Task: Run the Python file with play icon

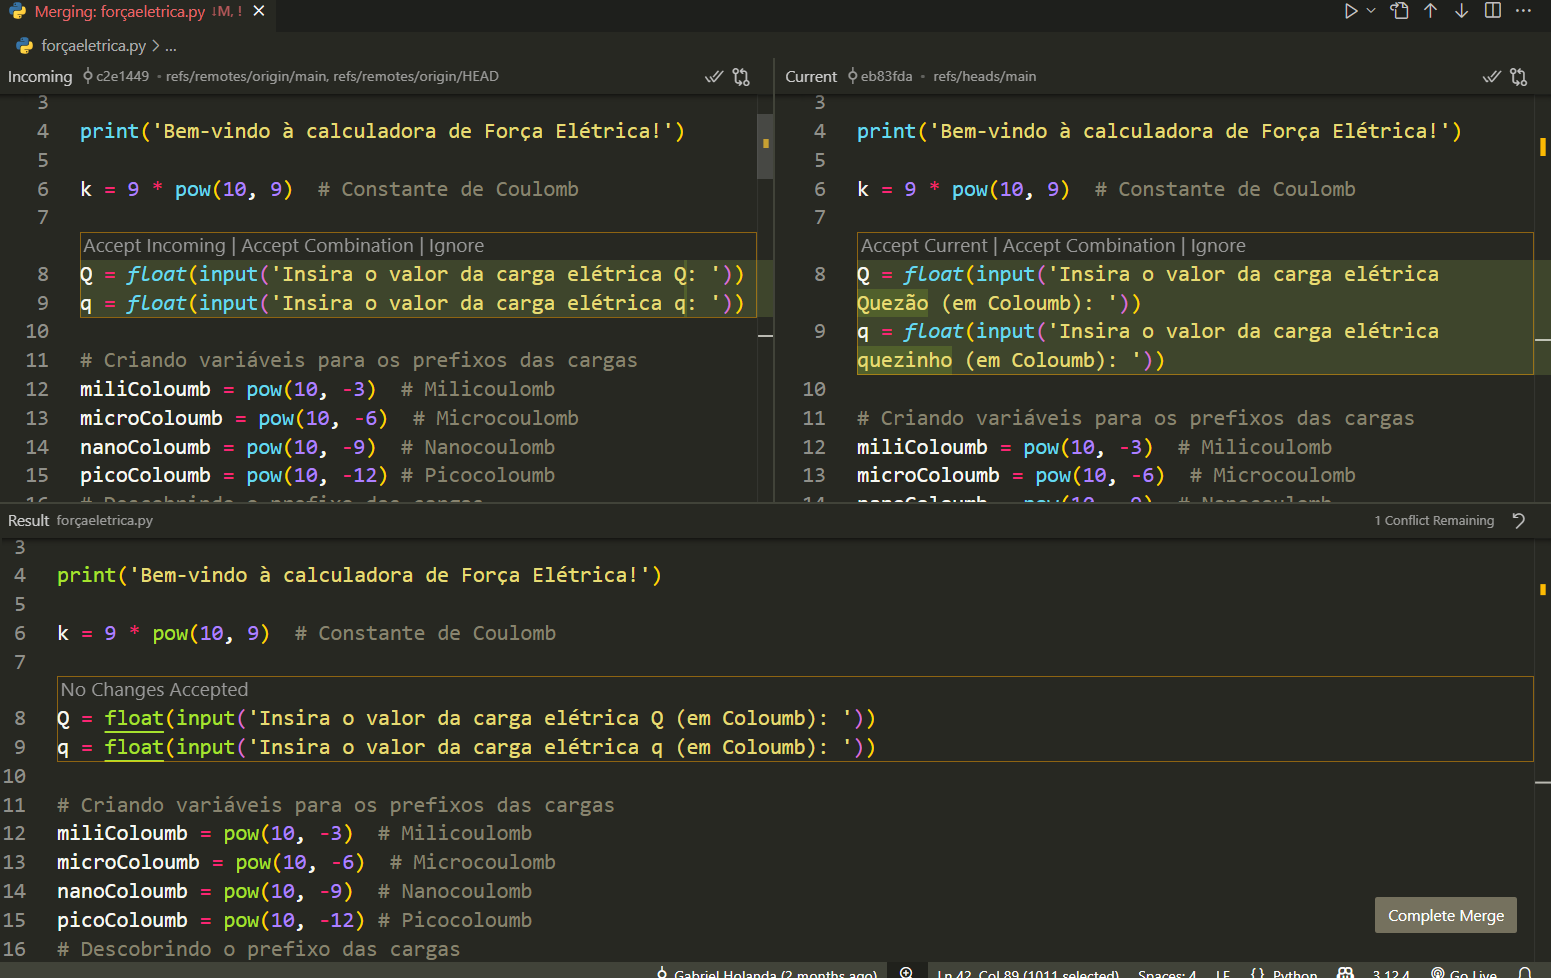Action: point(1351,11)
